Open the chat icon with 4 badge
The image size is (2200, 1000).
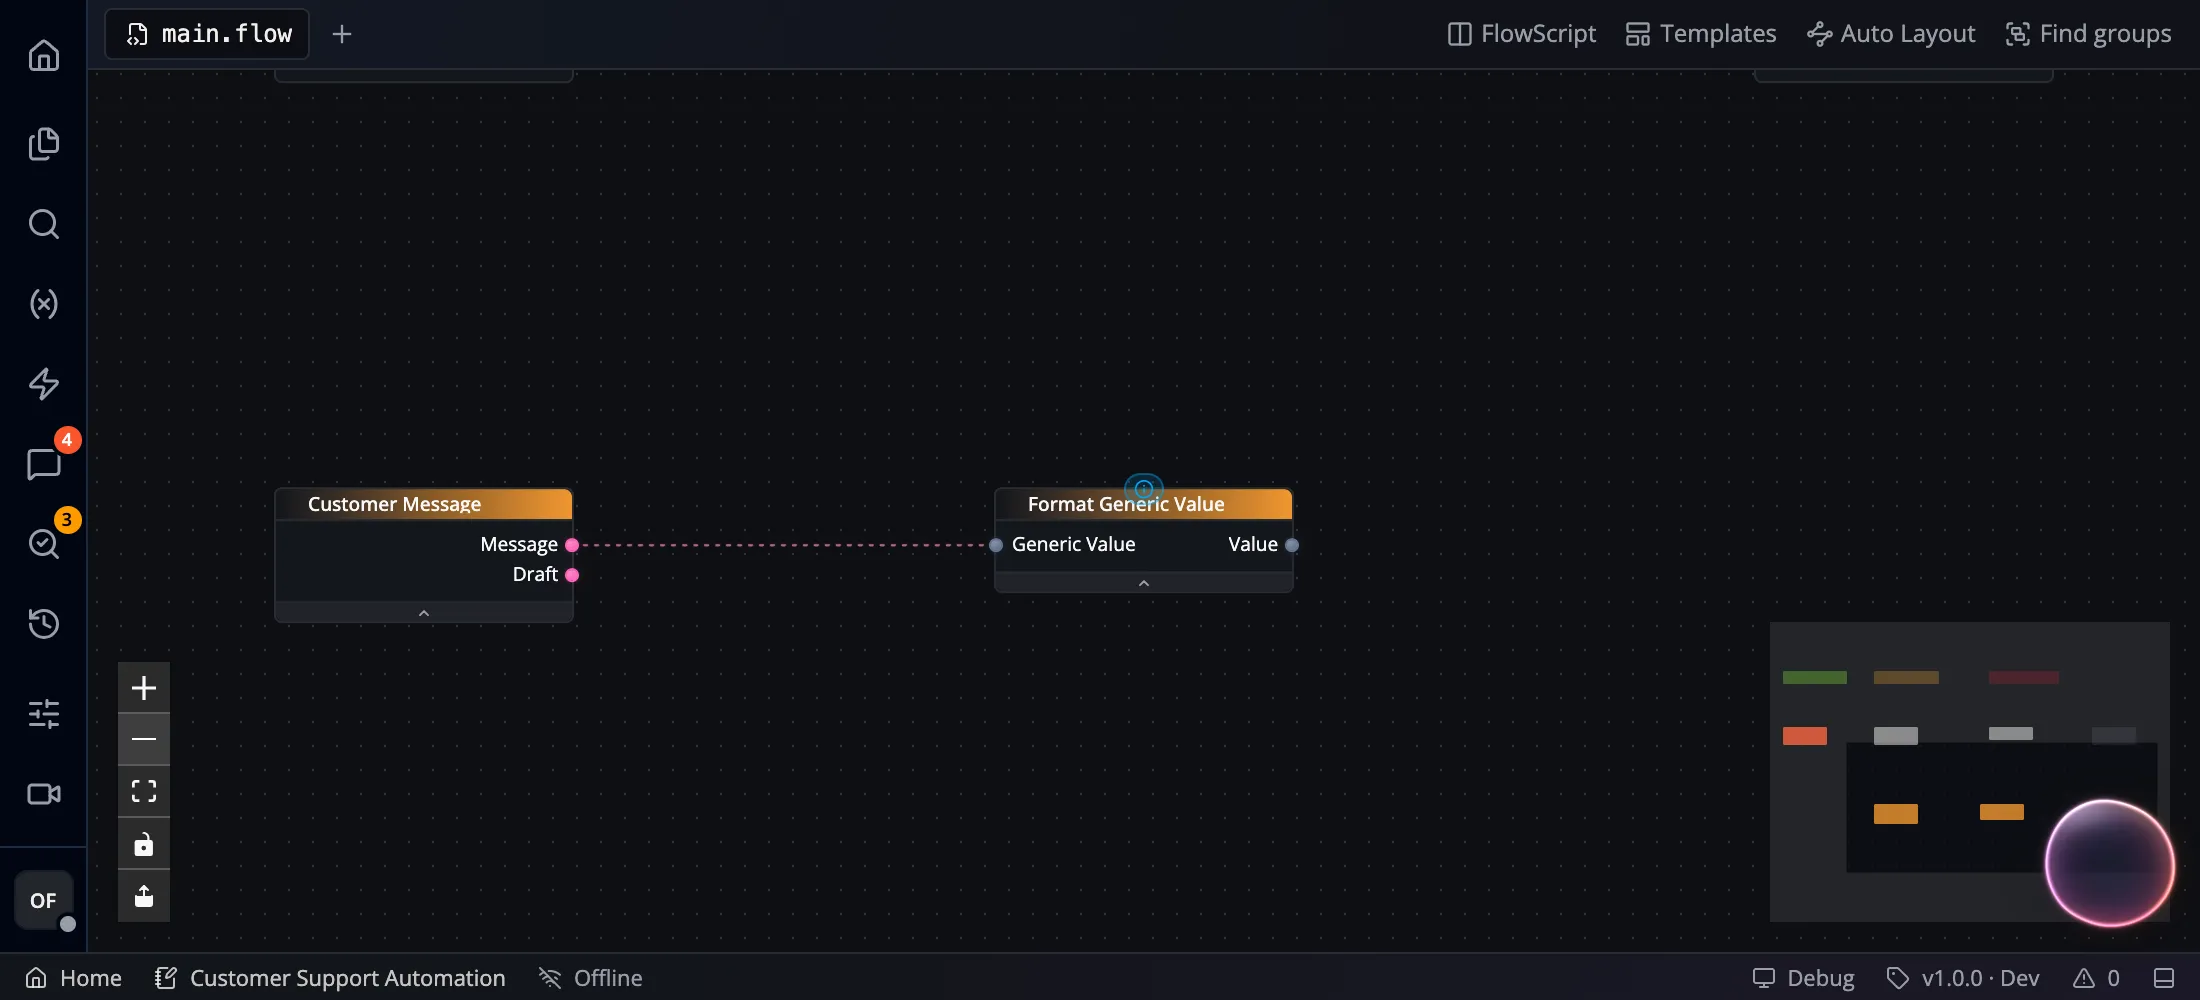coord(43,464)
